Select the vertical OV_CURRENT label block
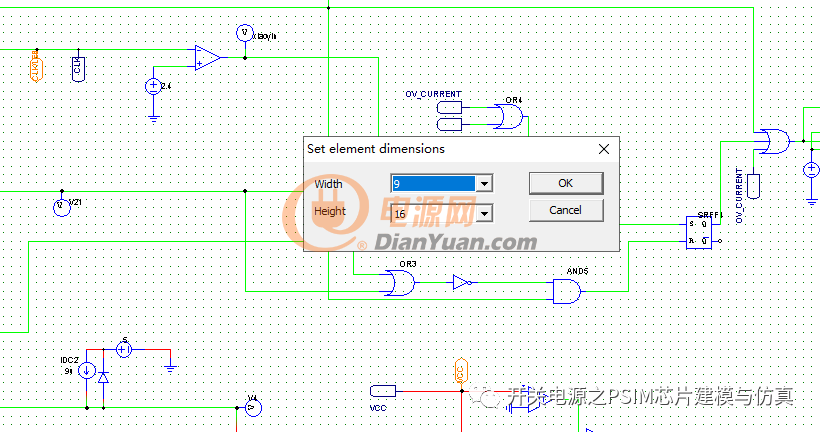The image size is (820, 432). tap(753, 187)
